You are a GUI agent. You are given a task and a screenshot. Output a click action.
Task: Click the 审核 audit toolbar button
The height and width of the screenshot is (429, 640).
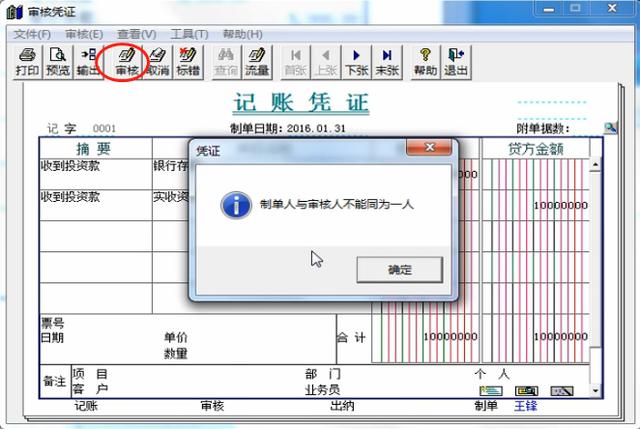pos(127,62)
